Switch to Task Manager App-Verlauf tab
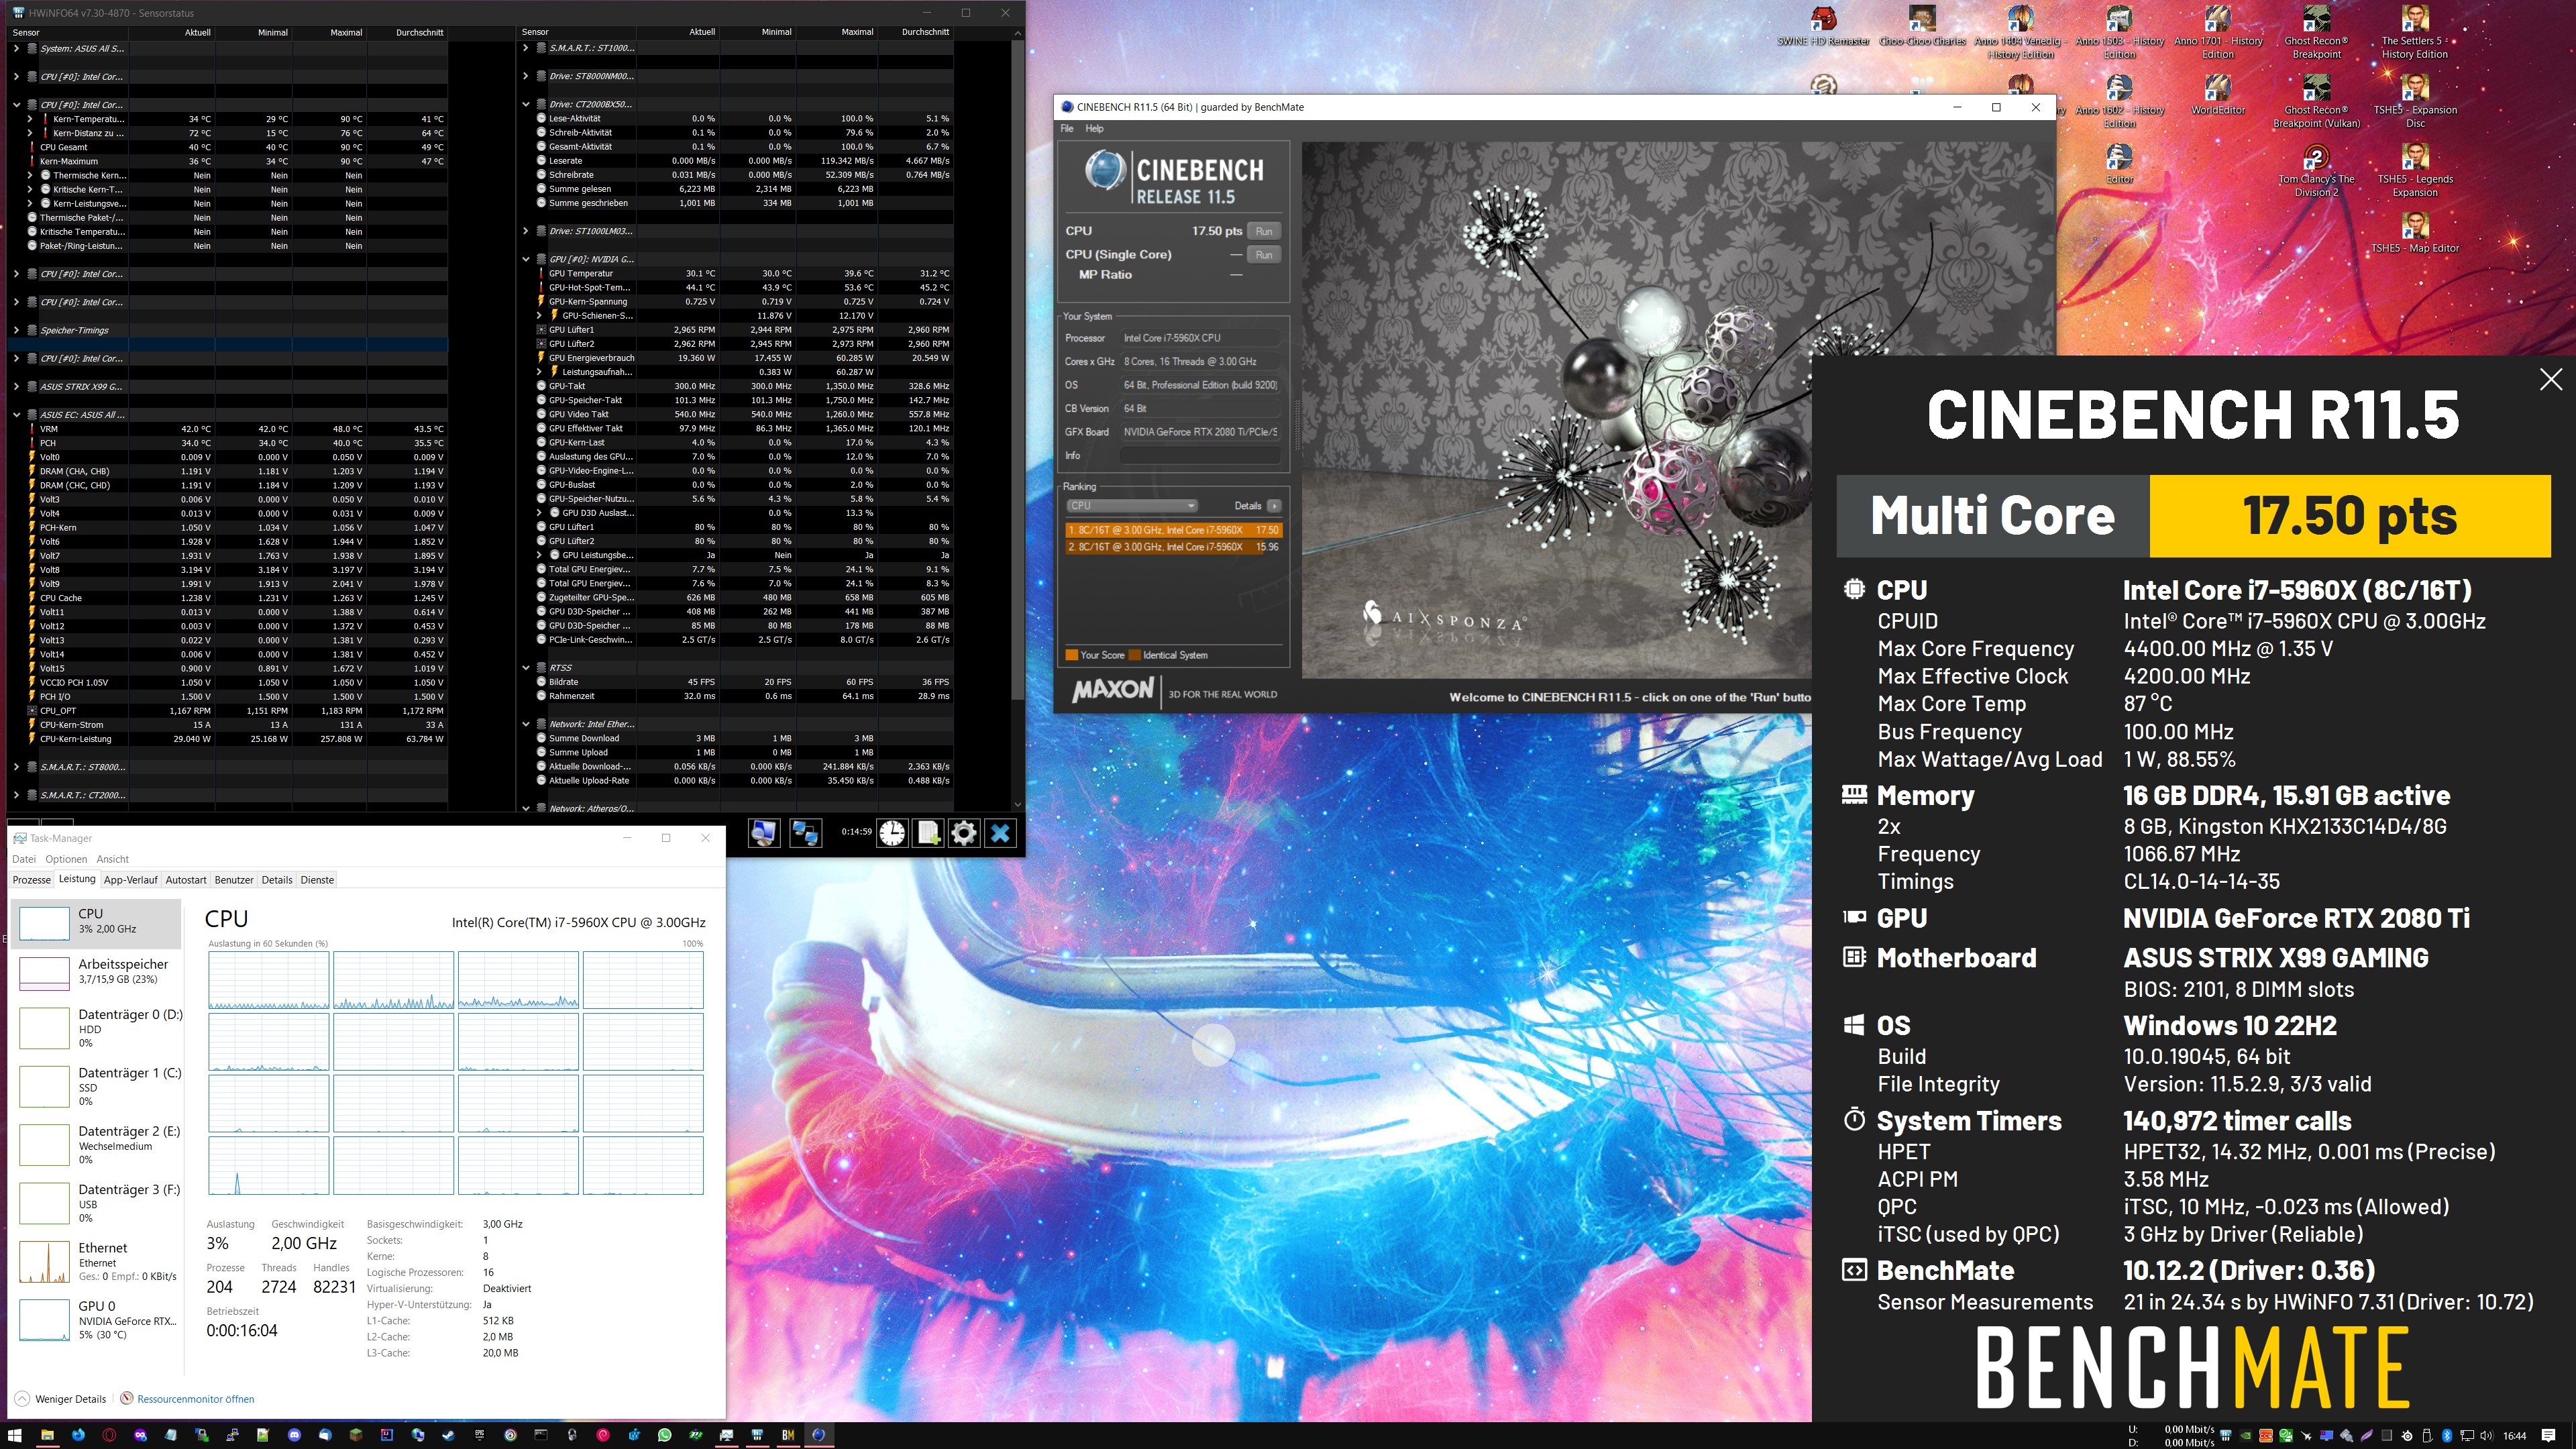 pyautogui.click(x=131, y=880)
